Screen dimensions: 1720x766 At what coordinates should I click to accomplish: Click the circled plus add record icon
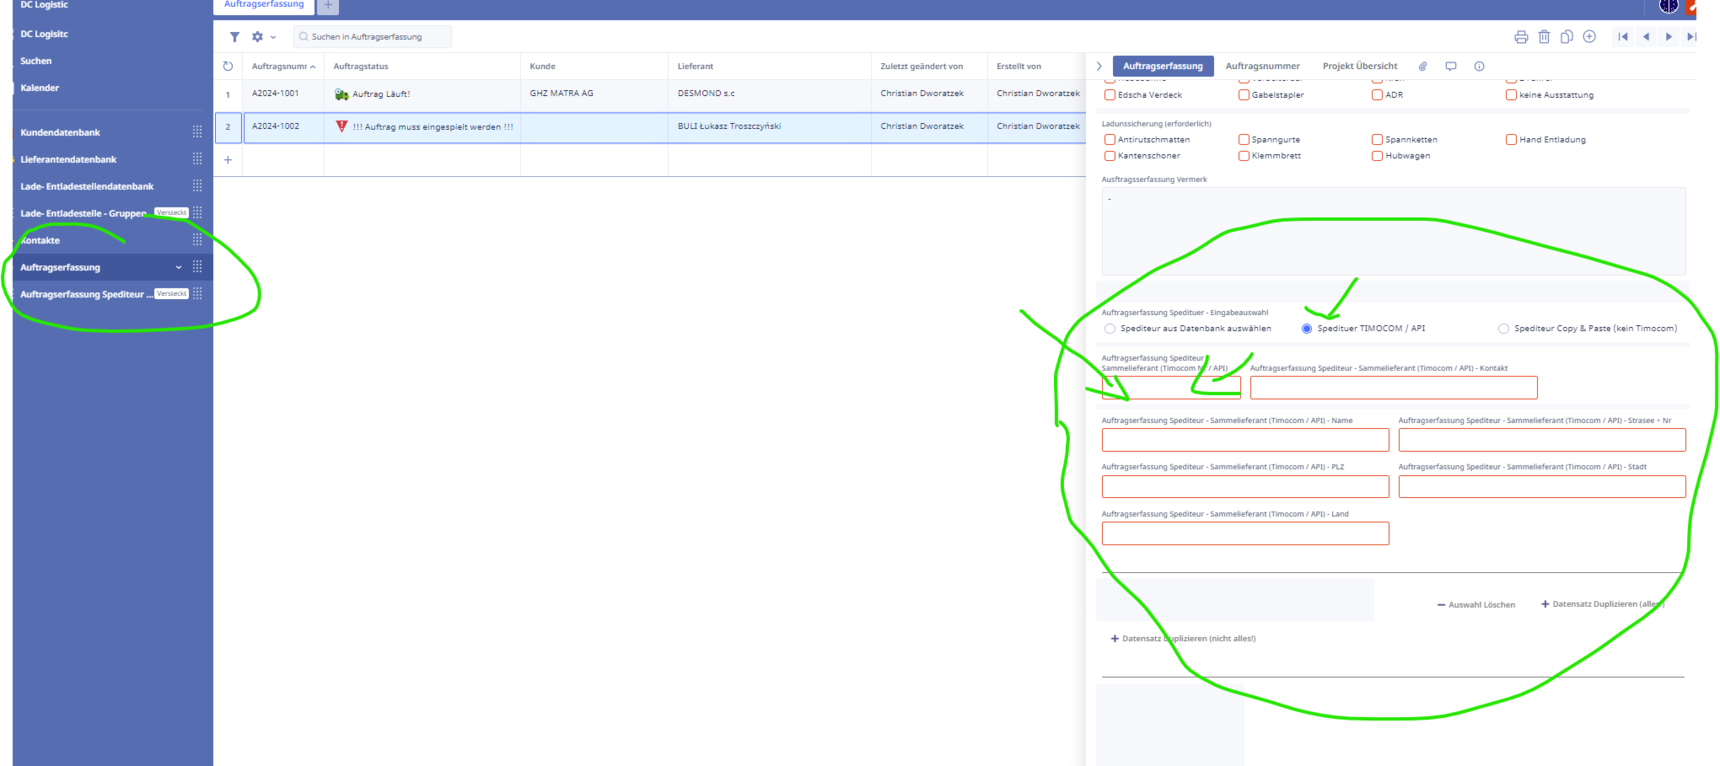pyautogui.click(x=1590, y=37)
